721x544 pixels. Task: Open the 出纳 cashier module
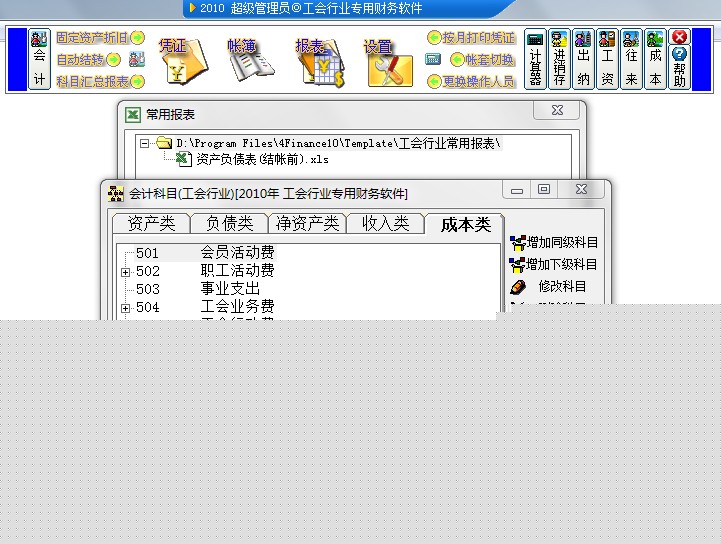[x=583, y=60]
